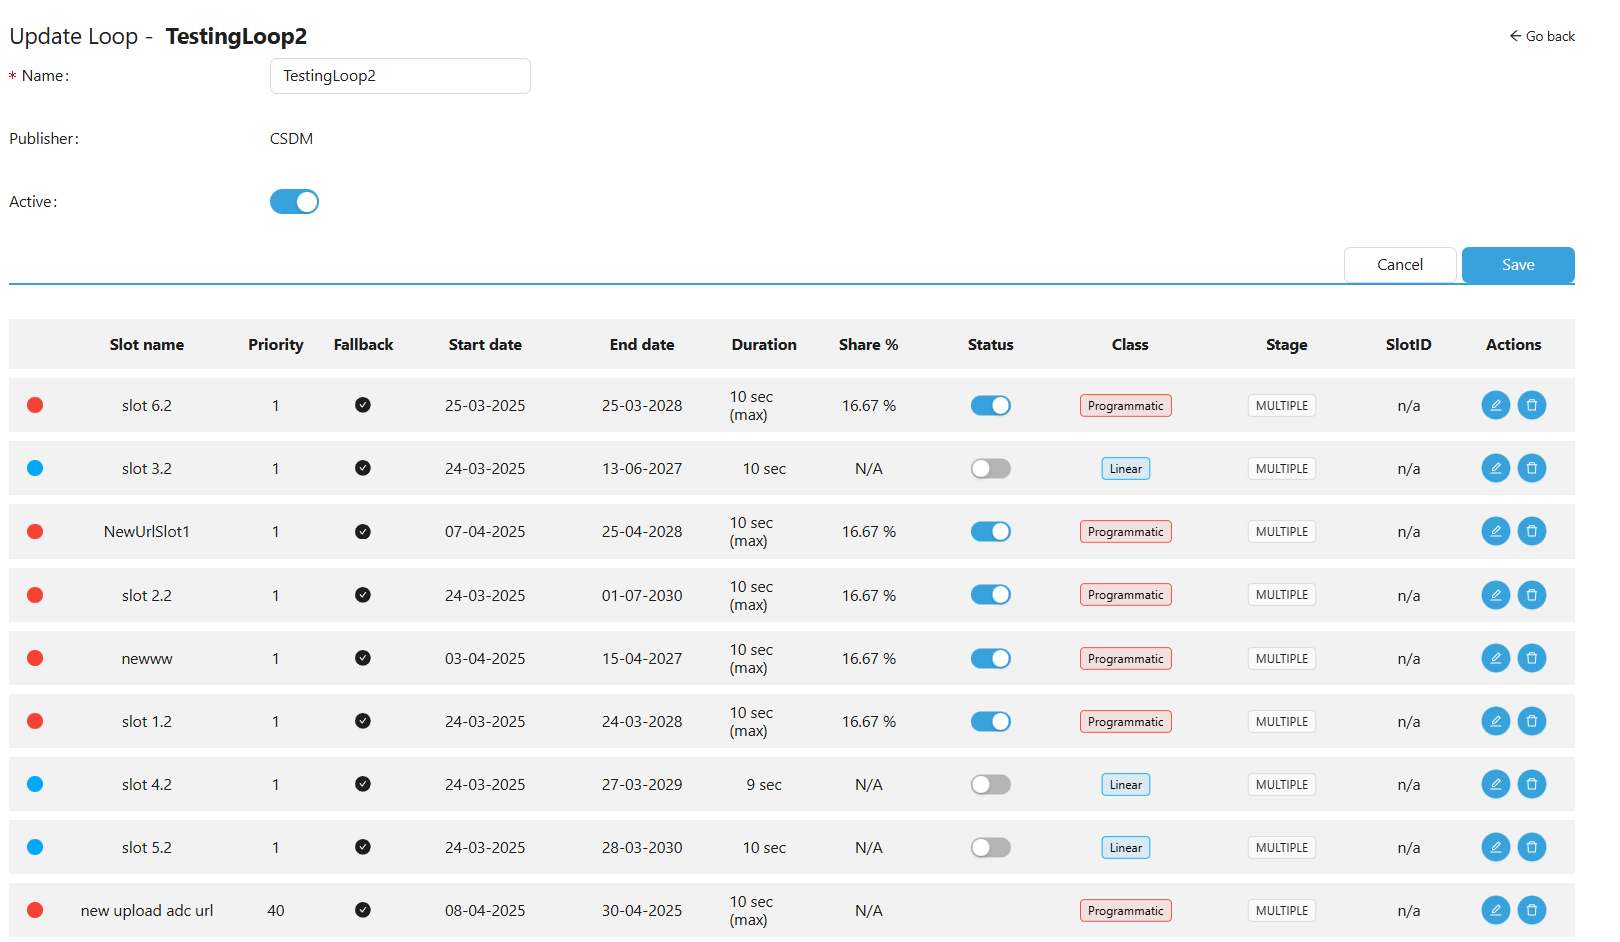Click the Priority column header
Viewport: 1620px width, 942px height.
click(275, 344)
